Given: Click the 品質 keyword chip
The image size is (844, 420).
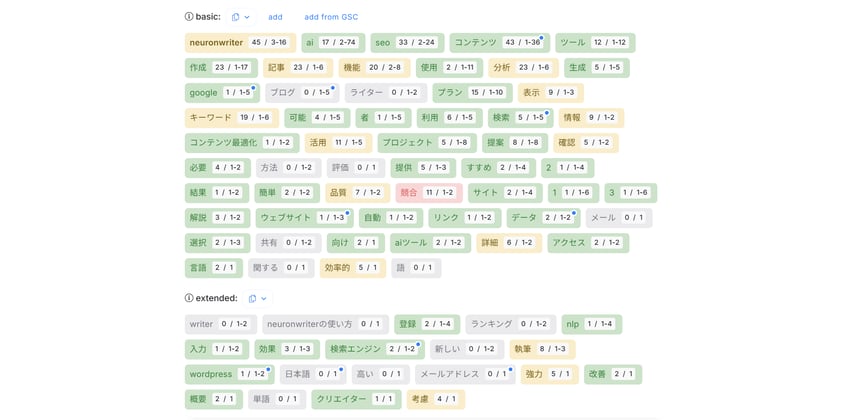Looking at the screenshot, I should [x=357, y=193].
